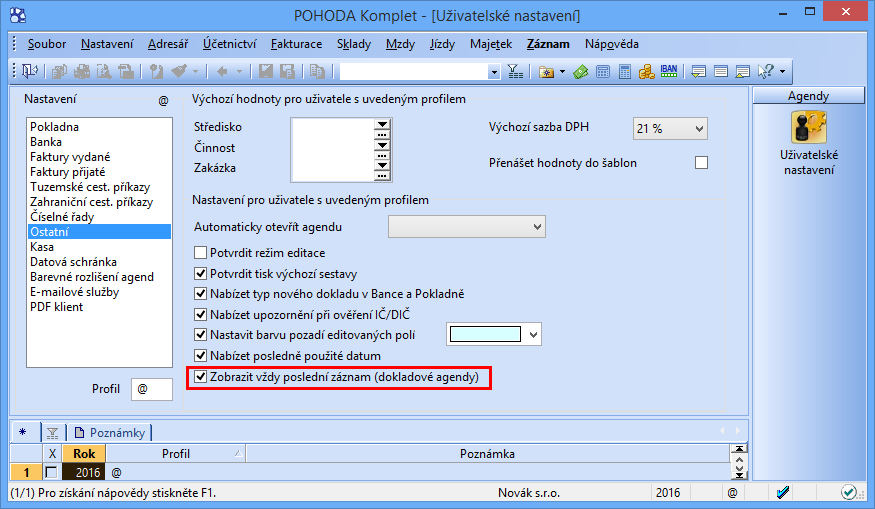The width and height of the screenshot is (875, 509).
Task: Toggle Nabízet typ nového dokladu checkbox
Action: pos(200,294)
